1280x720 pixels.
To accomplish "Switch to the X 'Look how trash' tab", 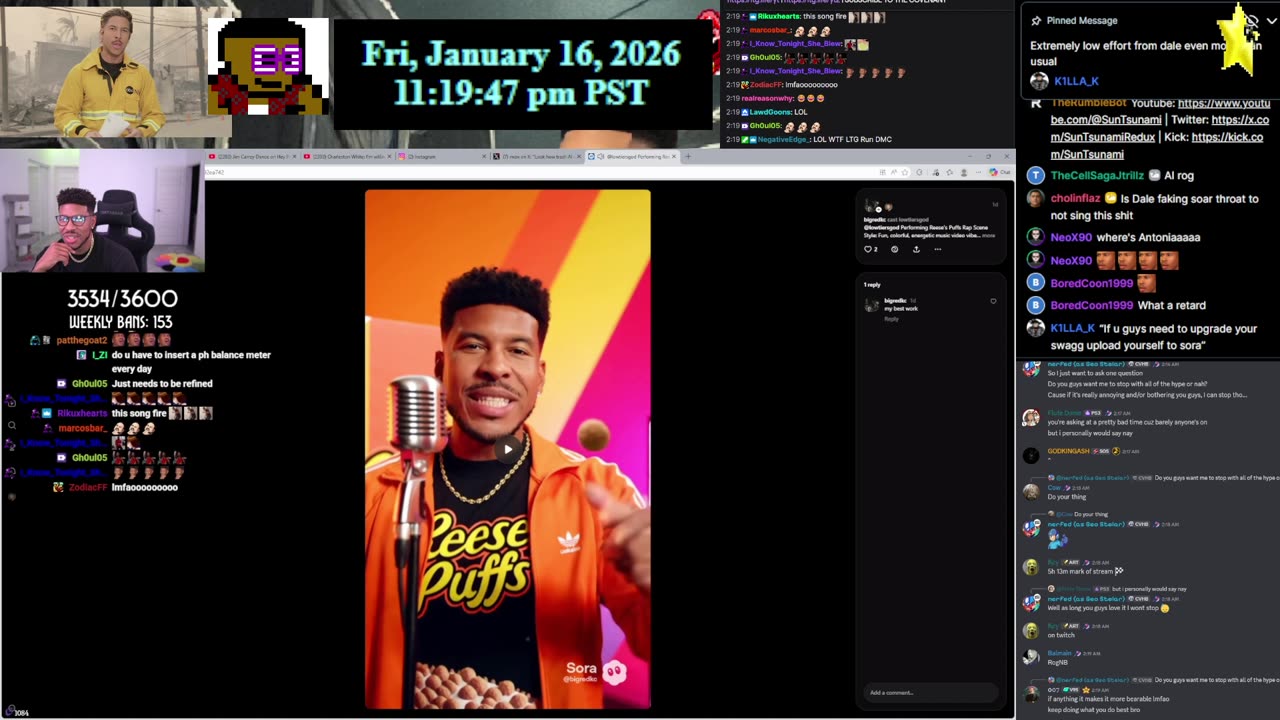I will 536,156.
